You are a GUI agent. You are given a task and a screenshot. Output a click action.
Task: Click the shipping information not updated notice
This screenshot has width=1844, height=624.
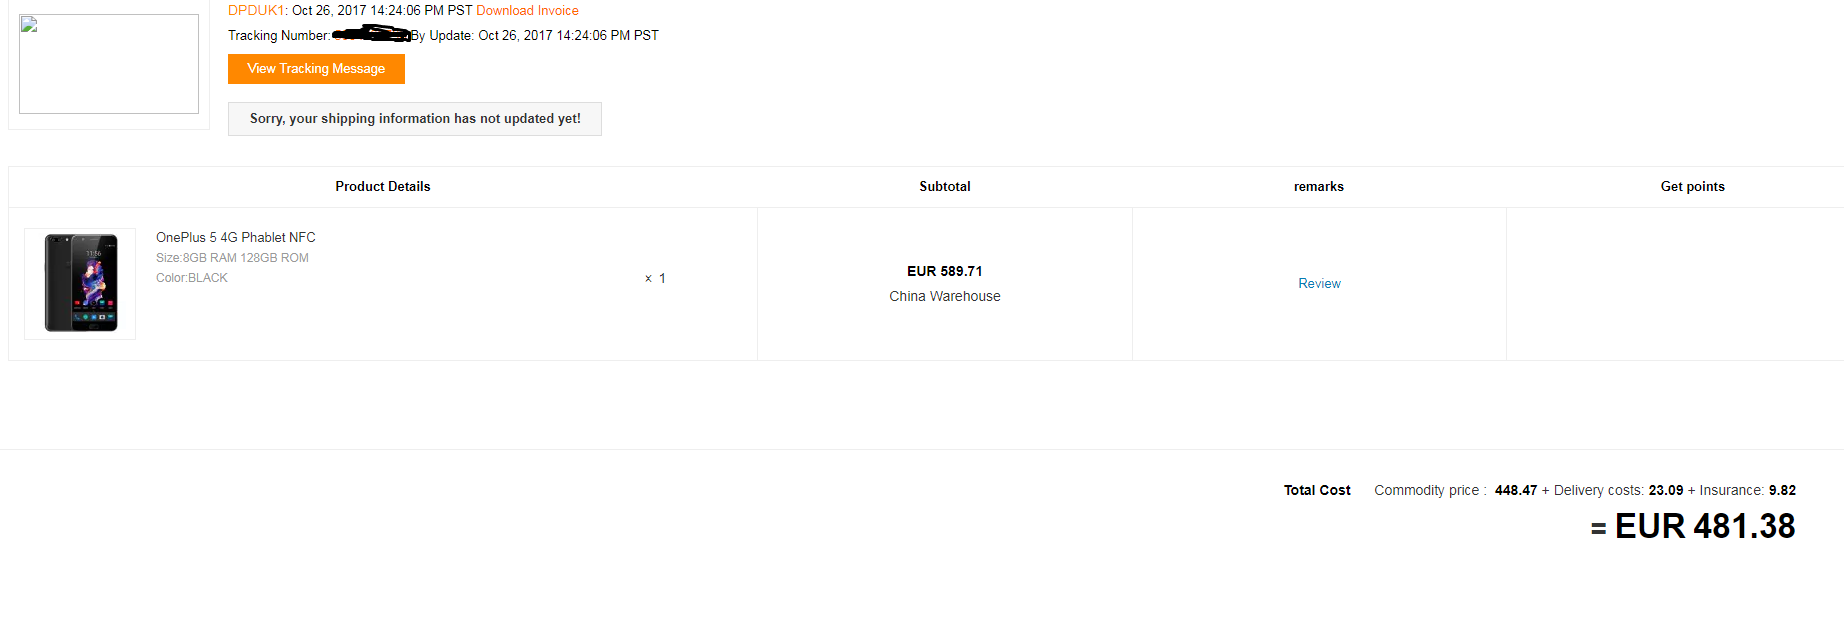point(415,119)
